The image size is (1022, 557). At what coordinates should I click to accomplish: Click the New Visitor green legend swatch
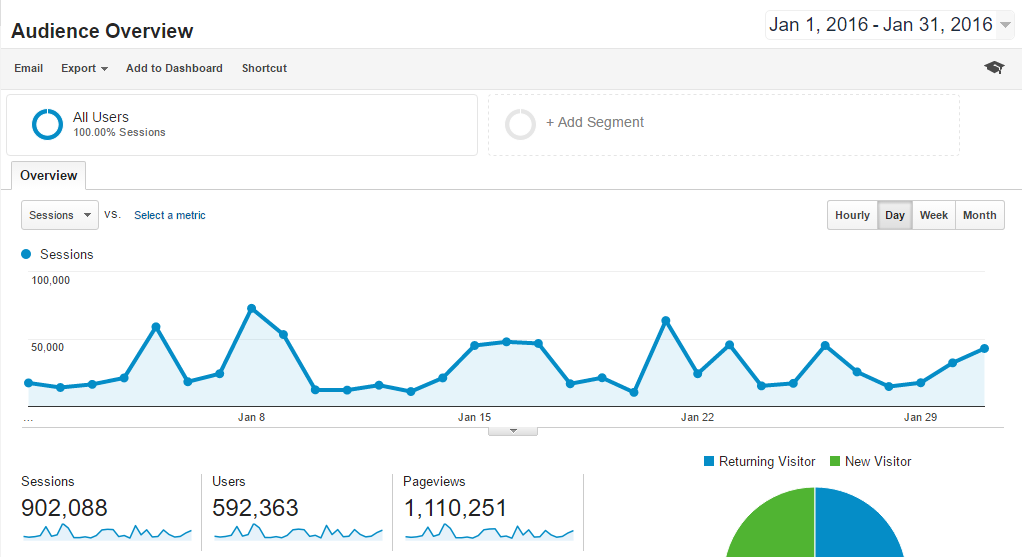pyautogui.click(x=835, y=461)
